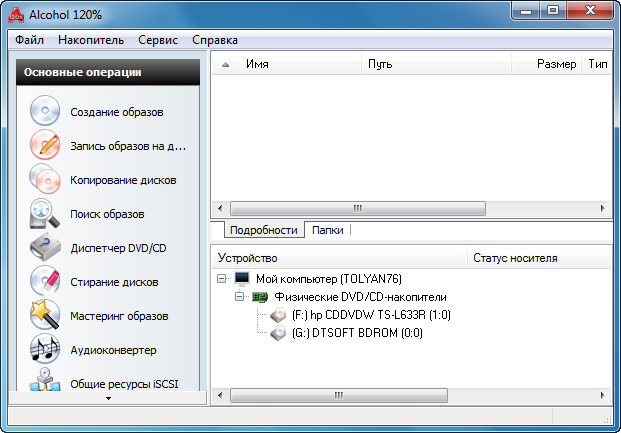Close the Alcohol 120% window
621x433 pixels.
(x=590, y=11)
